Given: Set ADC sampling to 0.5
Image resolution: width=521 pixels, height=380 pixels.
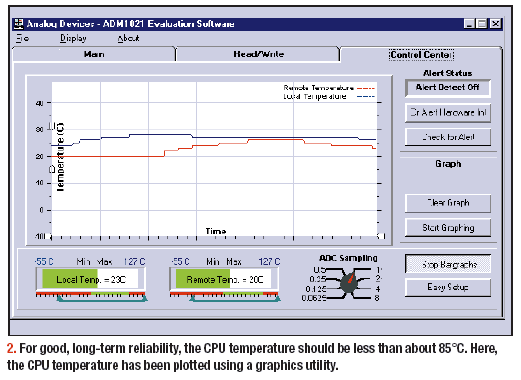Looking at the screenshot, I should (x=320, y=269).
